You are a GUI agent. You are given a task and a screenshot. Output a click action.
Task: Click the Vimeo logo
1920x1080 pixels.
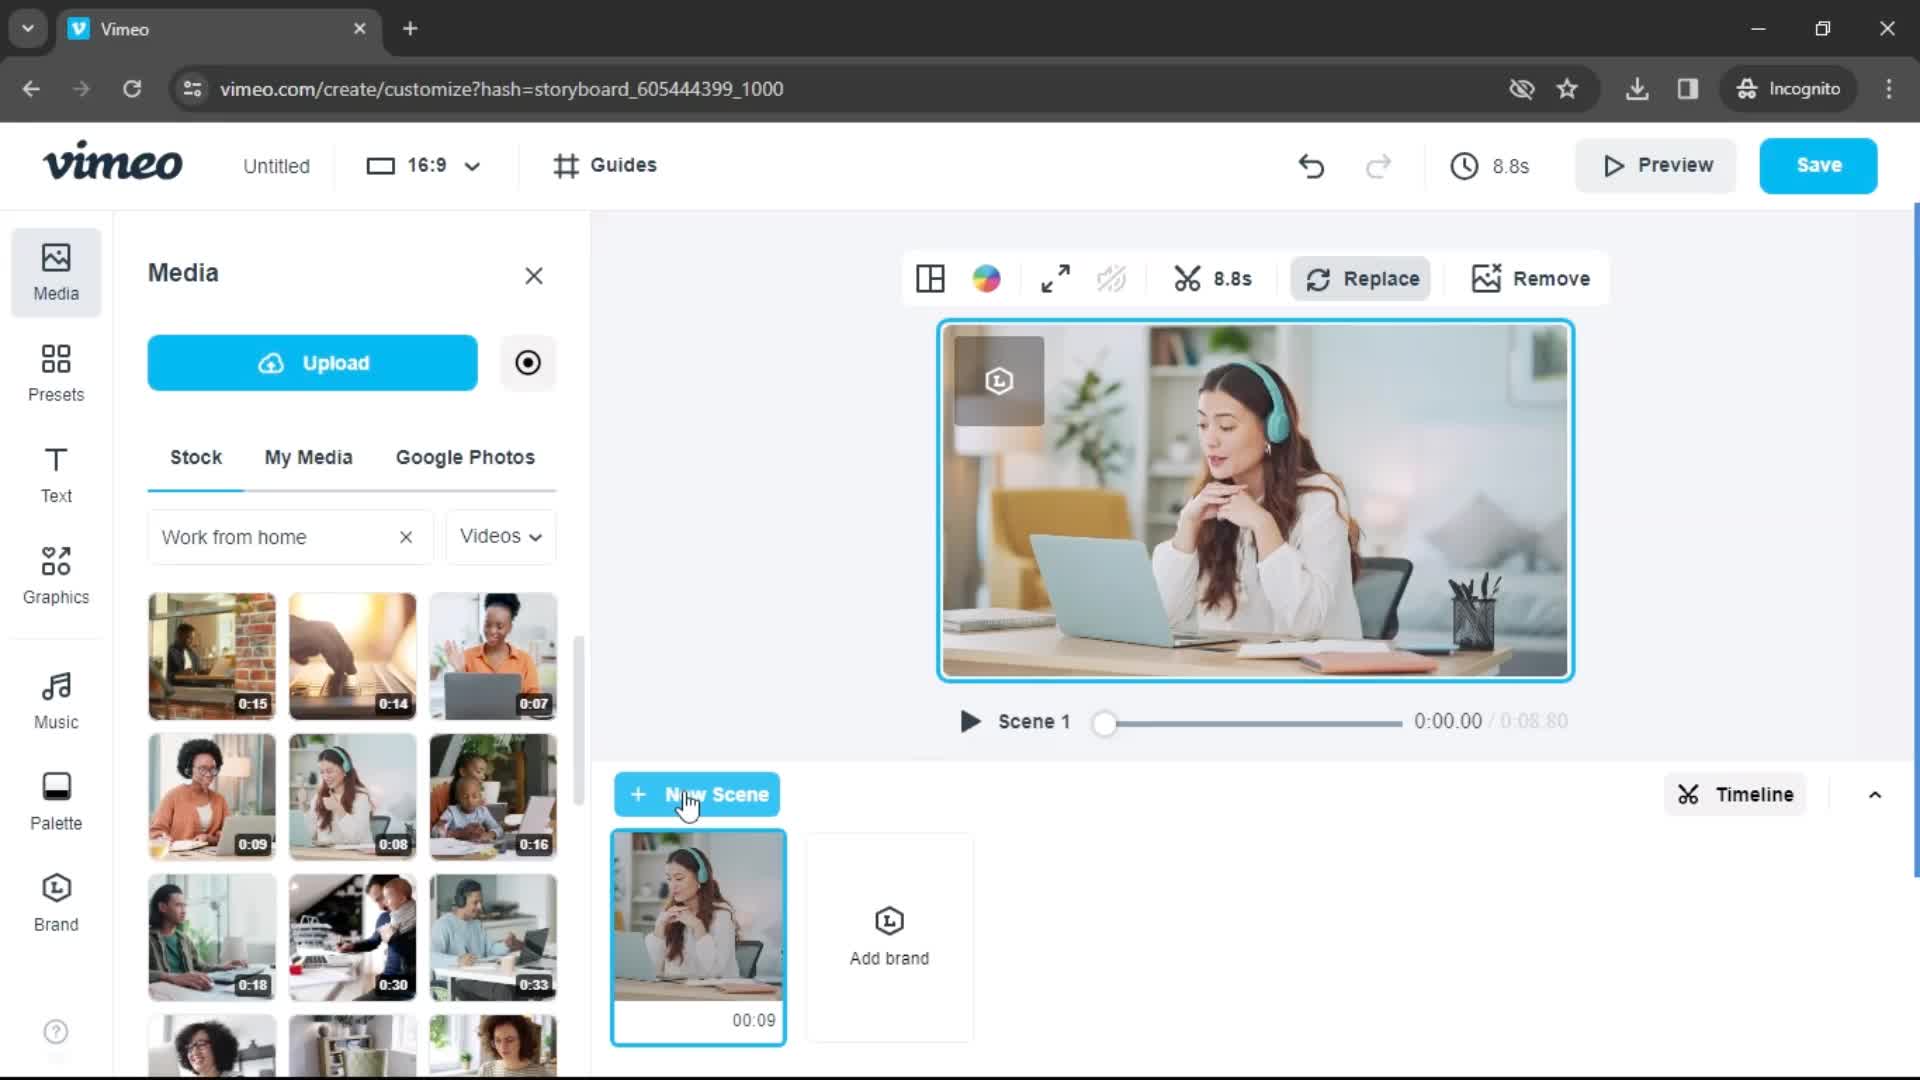coord(112,162)
